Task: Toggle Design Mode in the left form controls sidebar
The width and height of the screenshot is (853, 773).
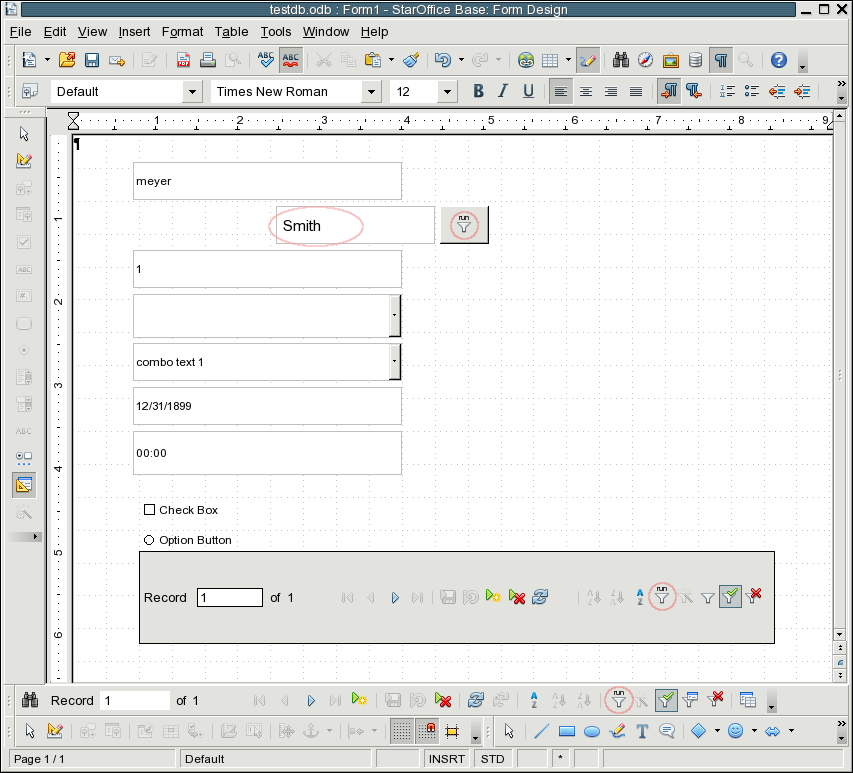Action: point(25,160)
